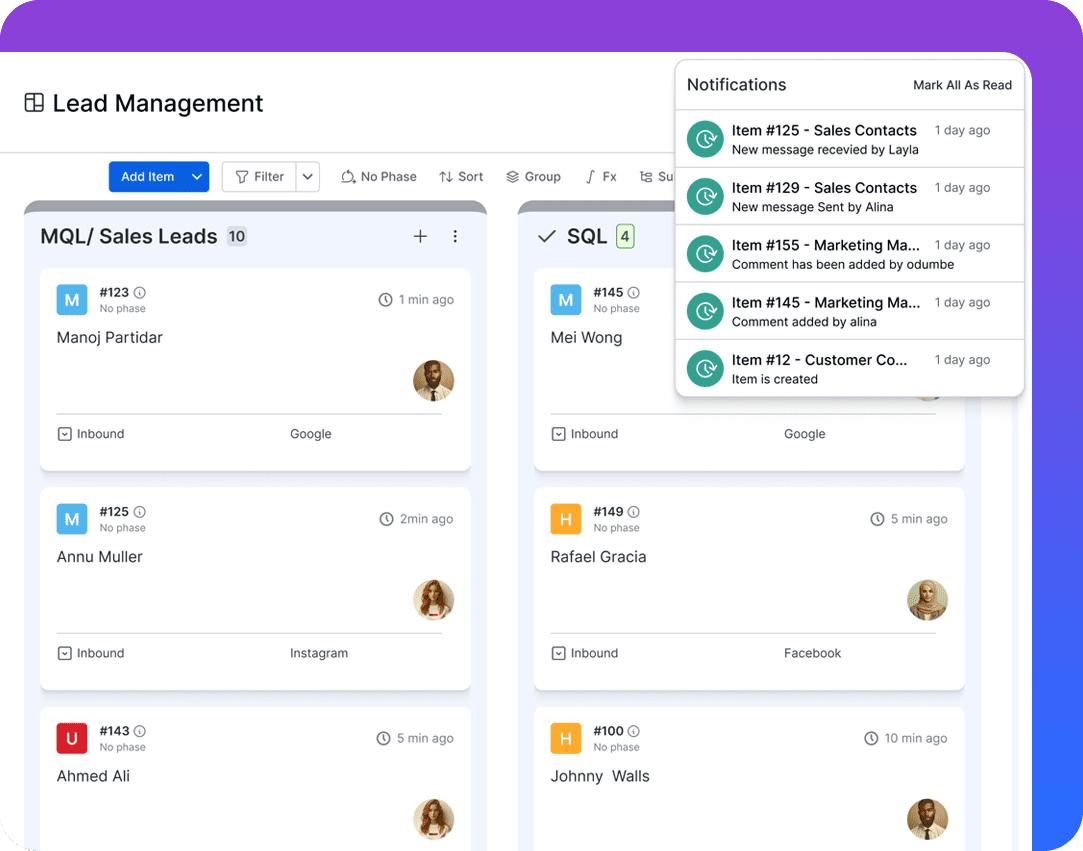Open the Group toolbar option
1083x851 pixels.
click(533, 177)
